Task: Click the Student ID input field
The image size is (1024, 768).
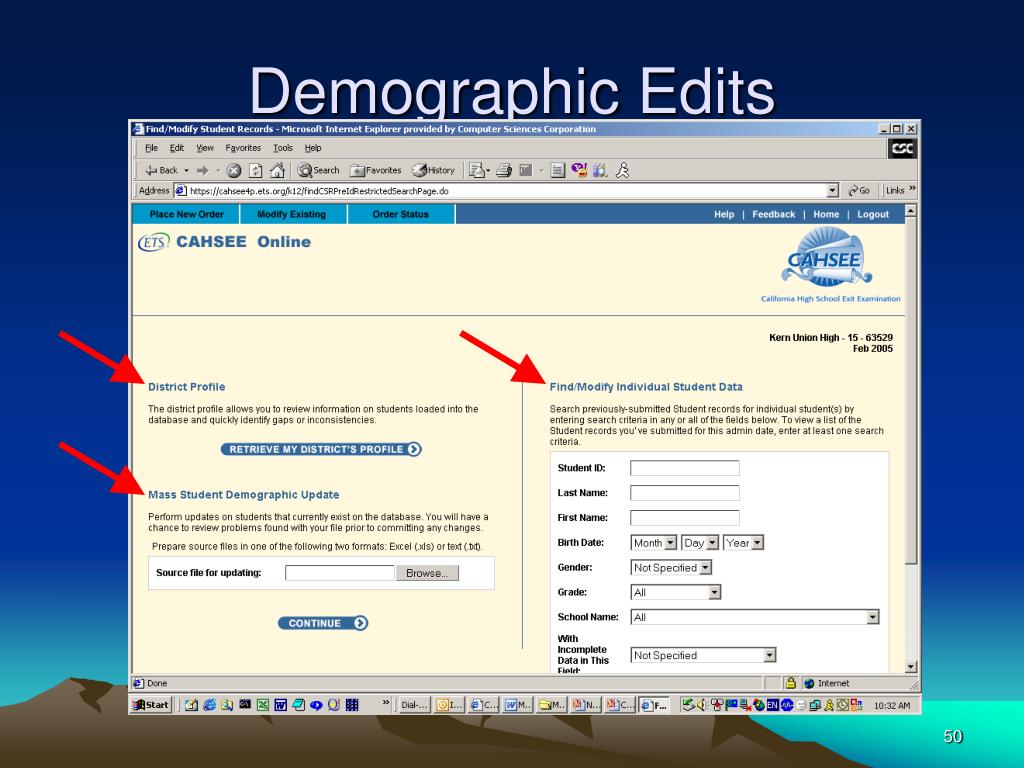Action: [x=684, y=468]
